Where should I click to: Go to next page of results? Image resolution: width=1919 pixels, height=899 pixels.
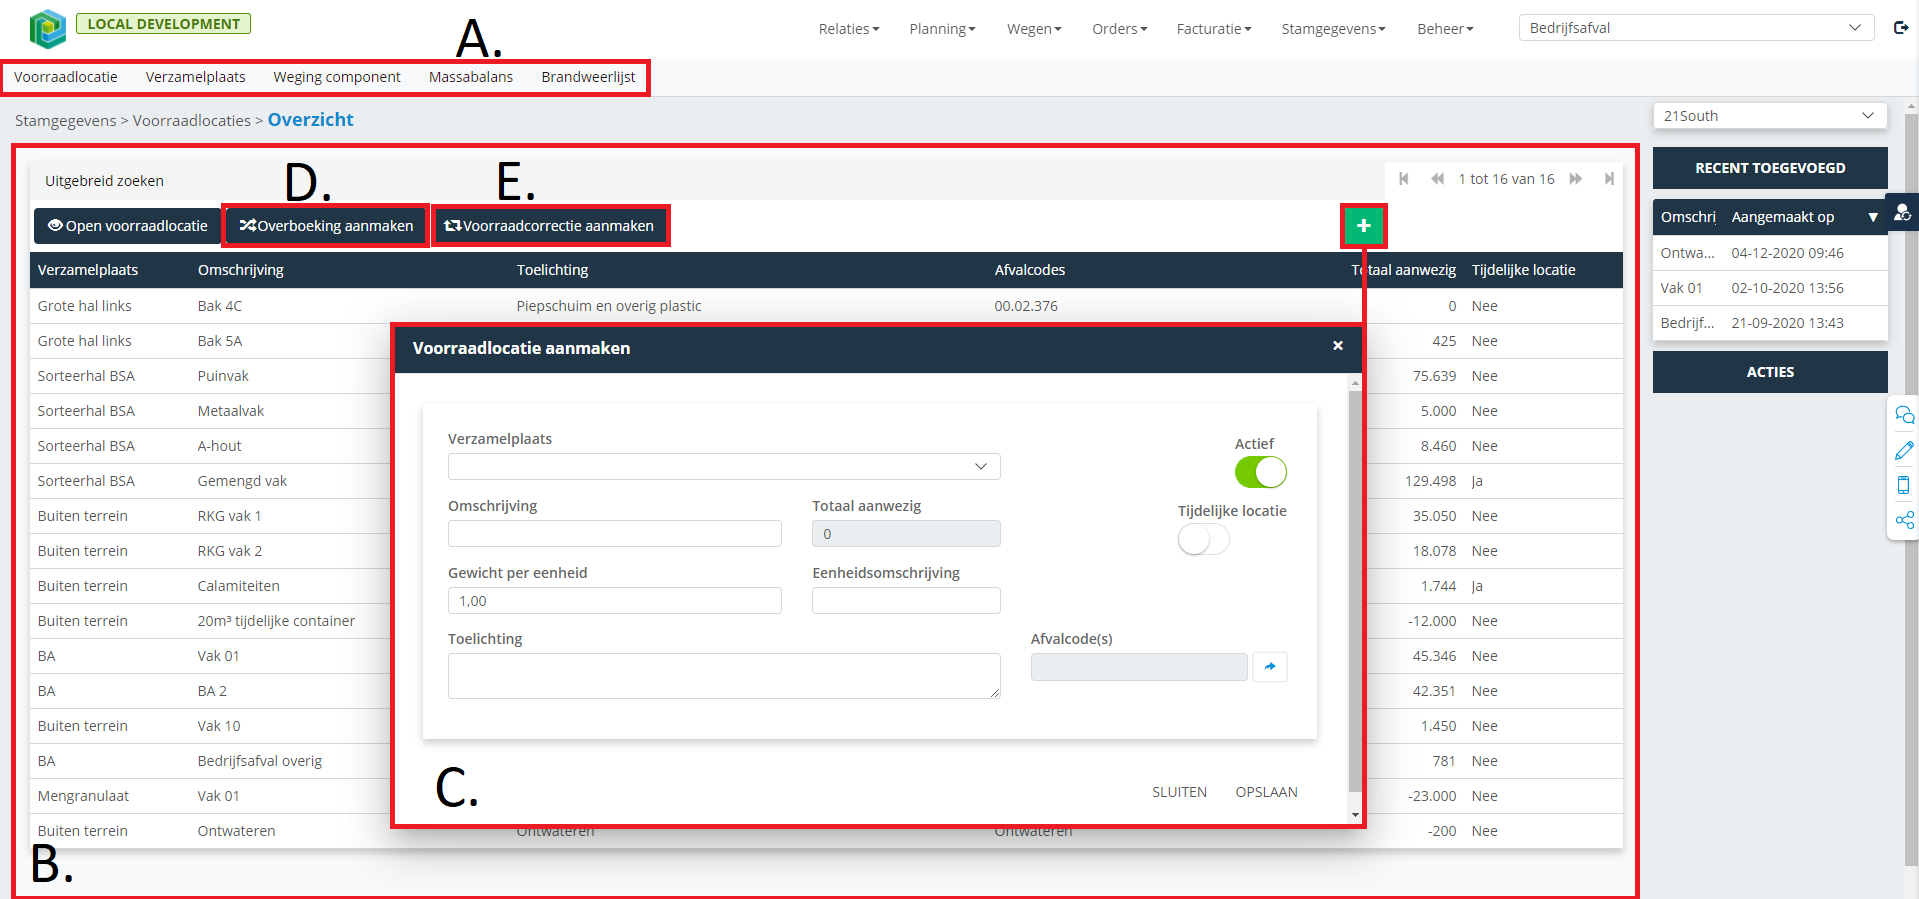(x=1576, y=179)
